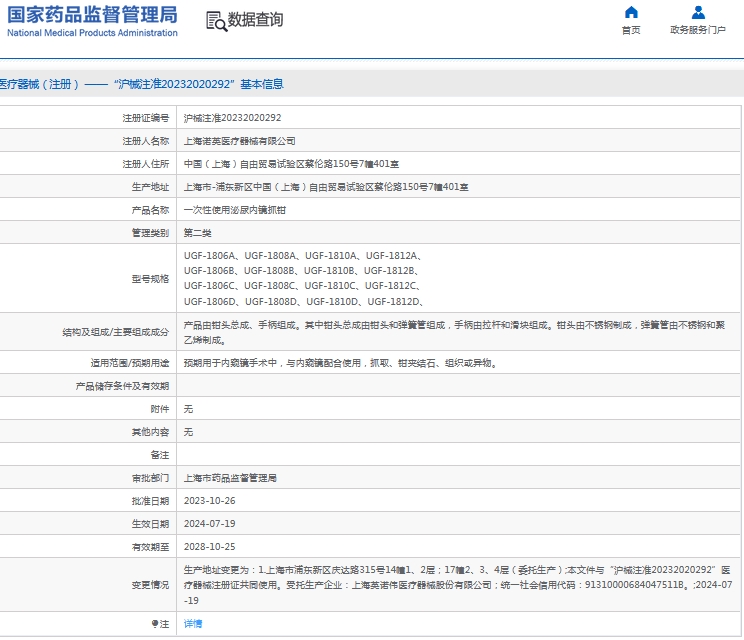Click the 注册证编号 row label
This screenshot has width=744, height=640.
tap(146, 118)
